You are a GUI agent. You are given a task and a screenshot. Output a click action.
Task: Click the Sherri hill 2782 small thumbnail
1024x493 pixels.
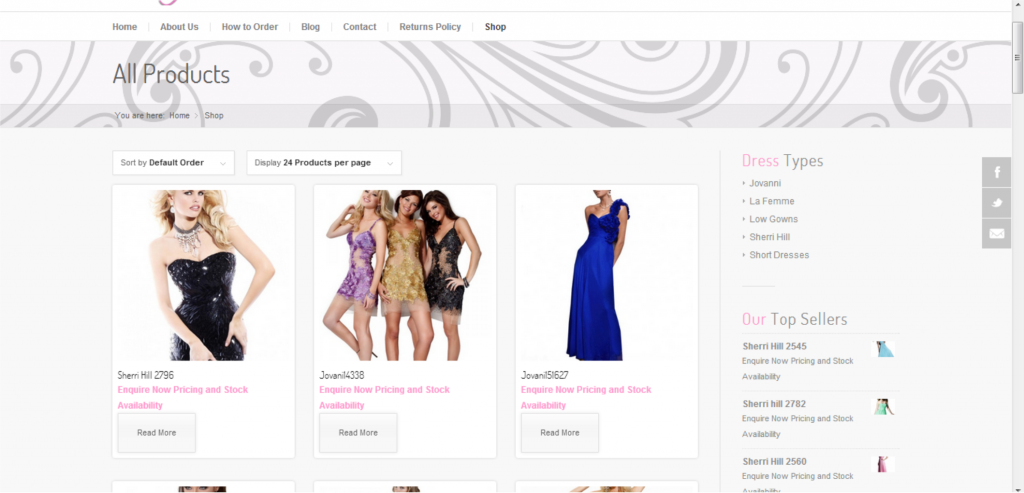pos(882,407)
